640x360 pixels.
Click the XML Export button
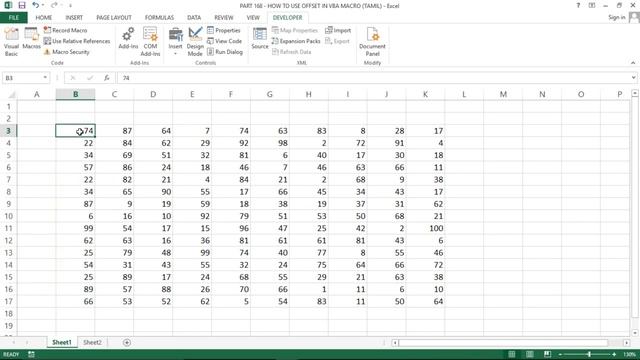coord(338,41)
